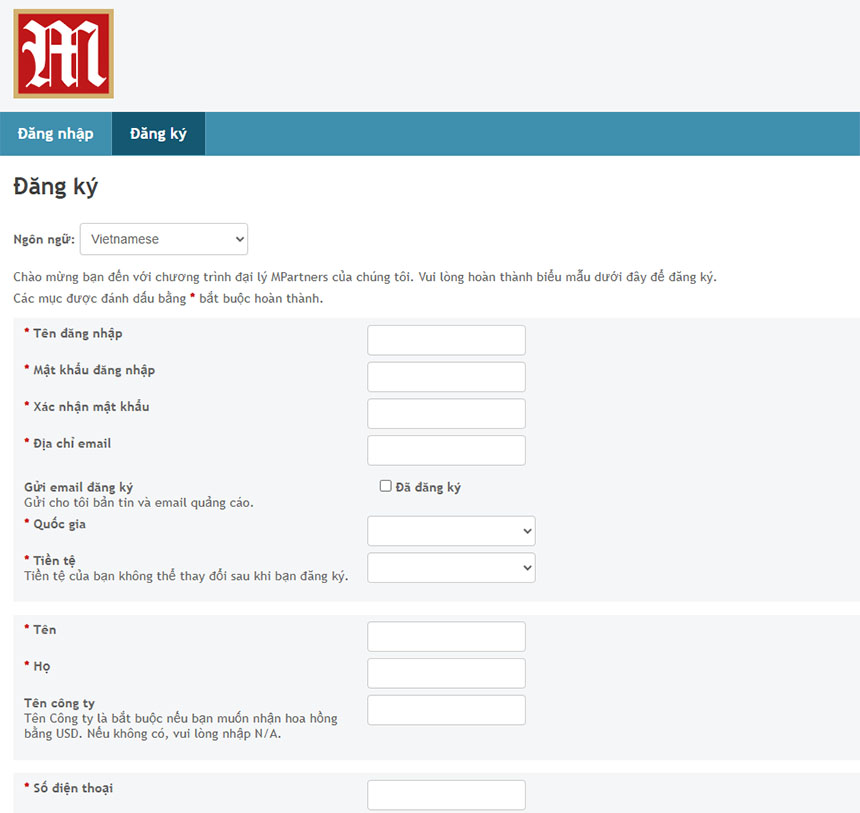
Task: Click the Đăng ký page heading
Action: [55, 187]
